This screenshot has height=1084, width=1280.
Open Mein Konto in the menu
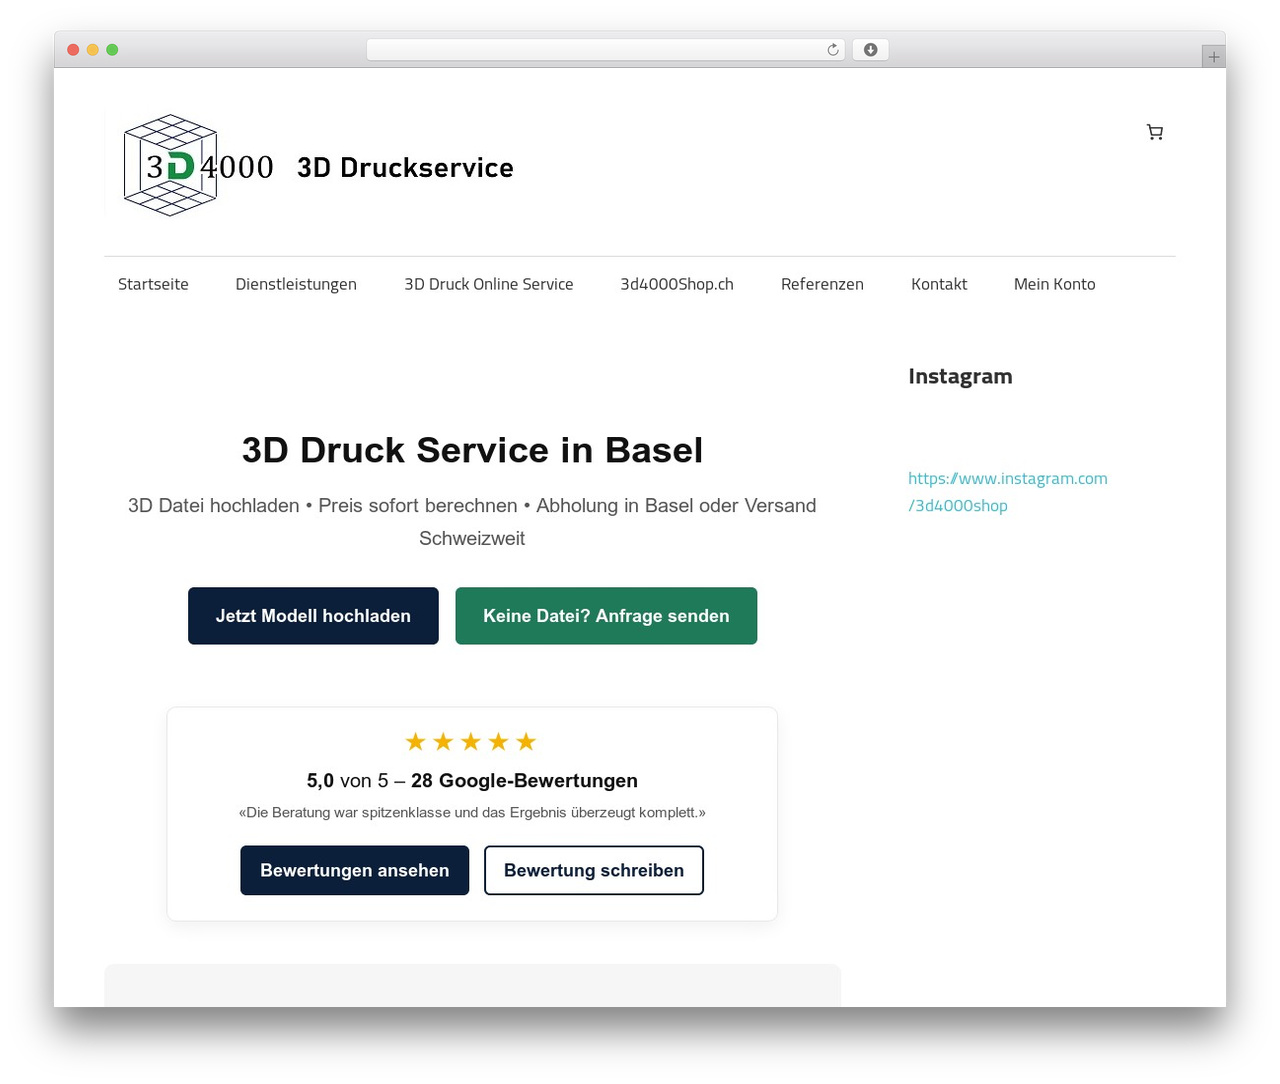pos(1055,284)
